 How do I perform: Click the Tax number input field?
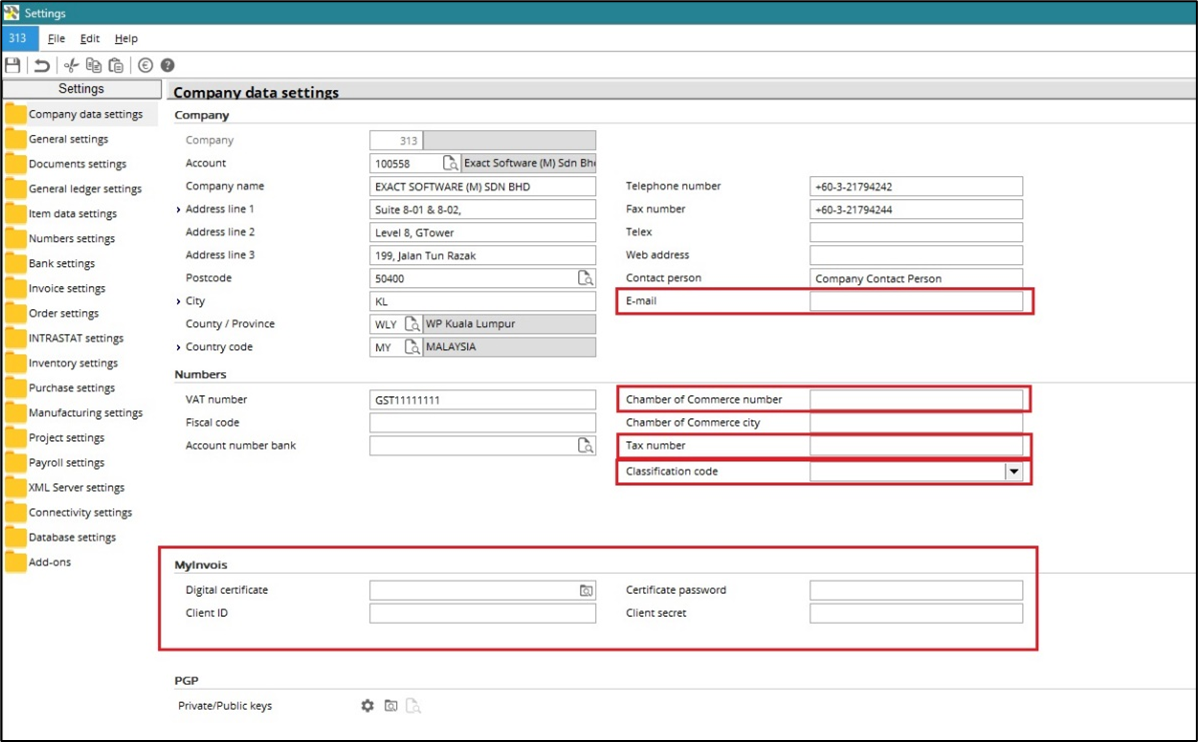click(x=915, y=446)
